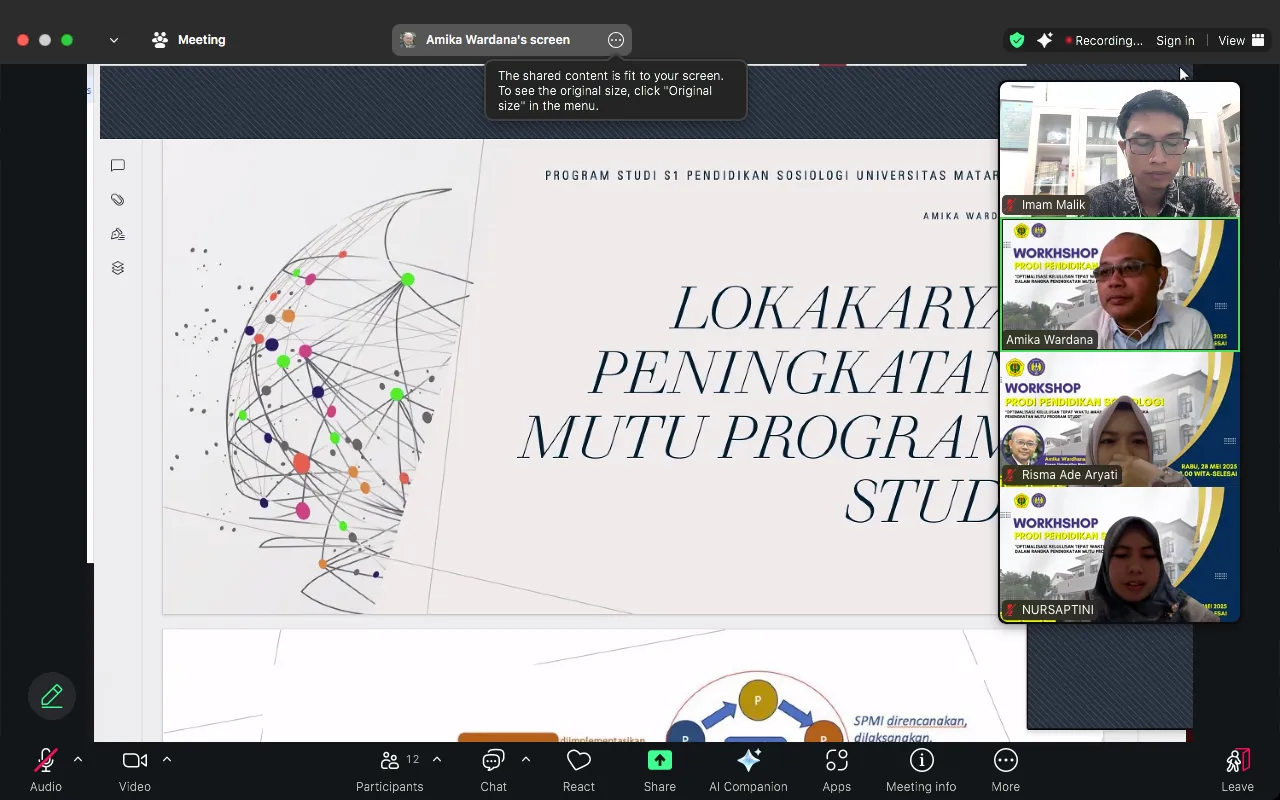Click the Recording indicator
The width and height of the screenshot is (1280, 800).
pos(1104,41)
